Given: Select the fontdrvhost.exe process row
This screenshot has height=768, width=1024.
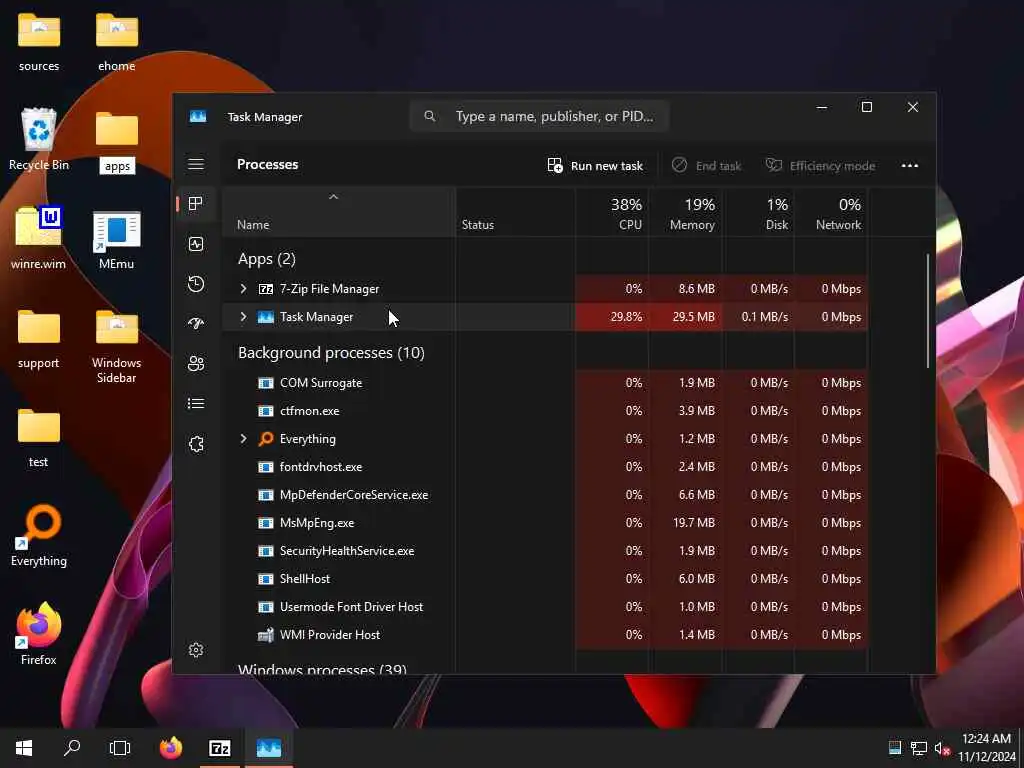Looking at the screenshot, I should [545, 467].
